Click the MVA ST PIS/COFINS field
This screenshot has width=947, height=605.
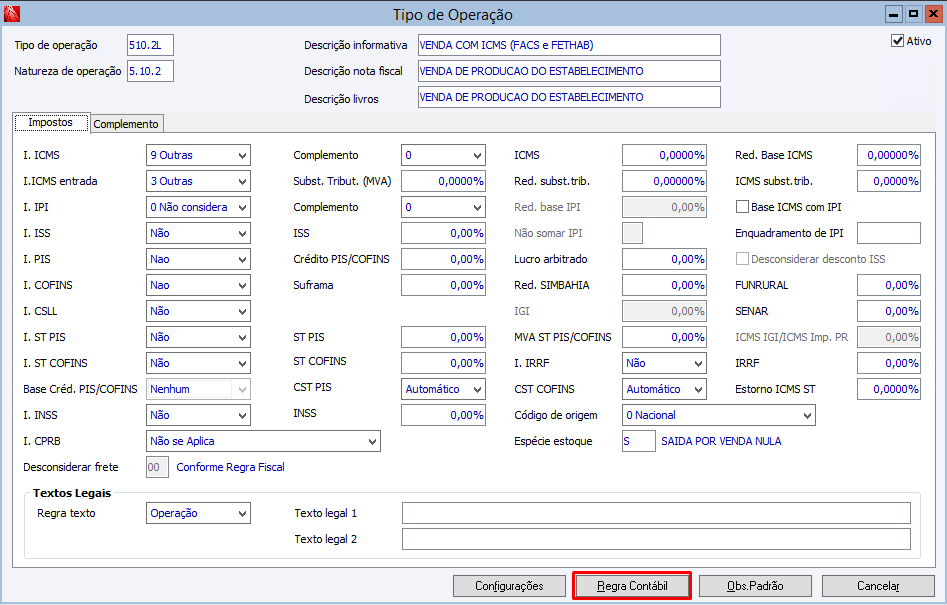[664, 337]
